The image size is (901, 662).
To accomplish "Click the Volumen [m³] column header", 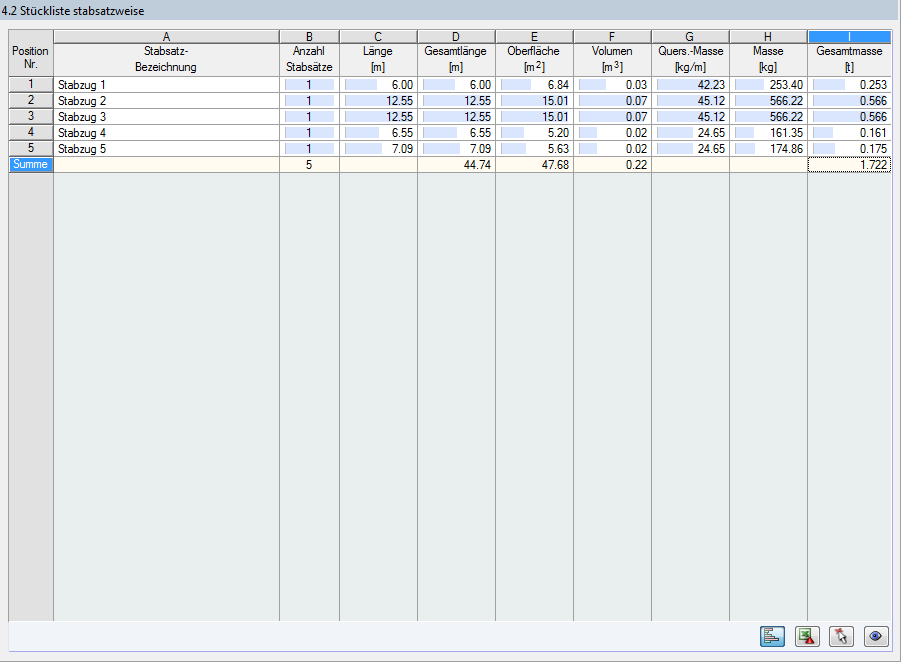I will [610, 60].
